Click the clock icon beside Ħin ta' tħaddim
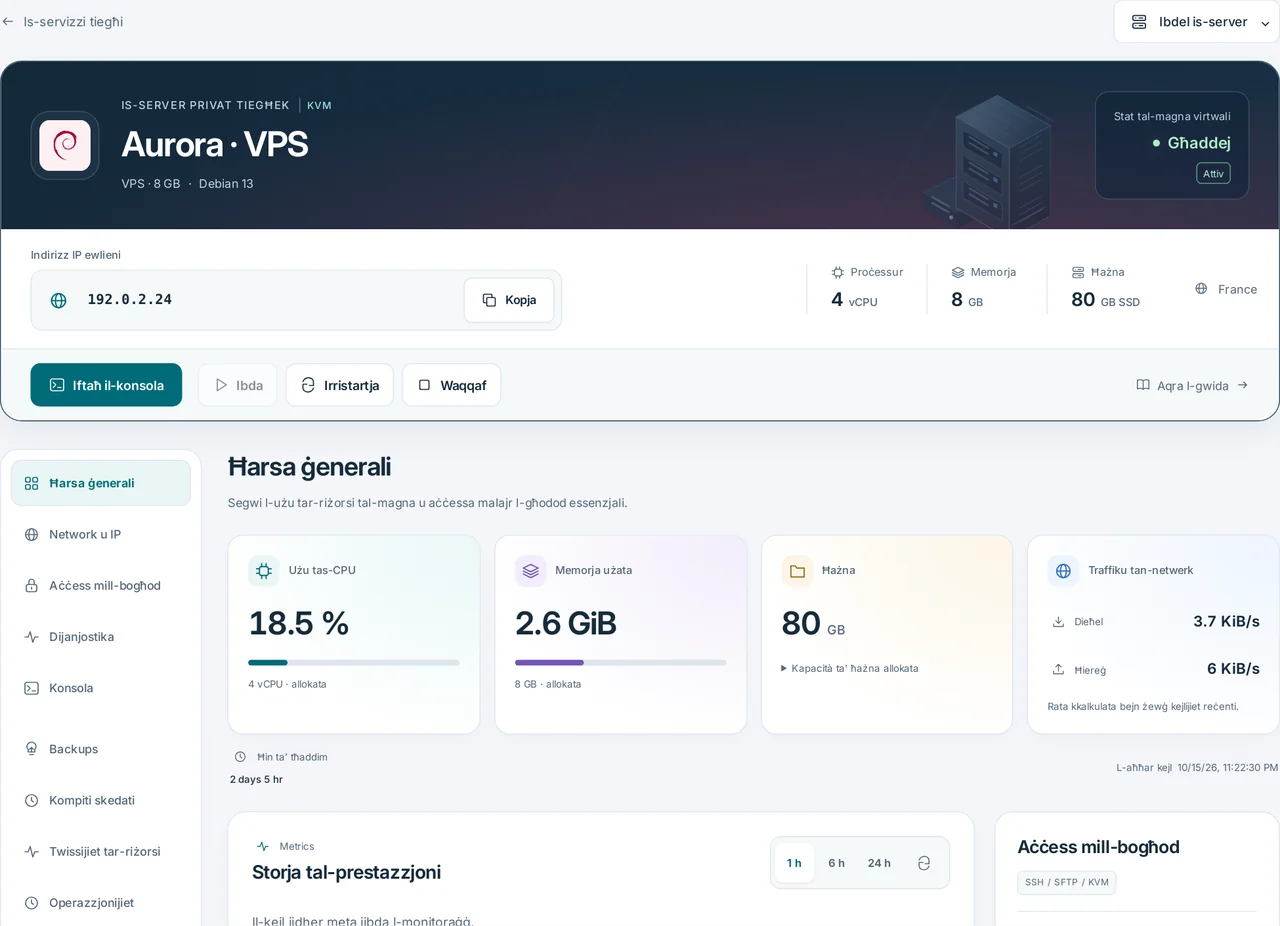 pos(240,757)
